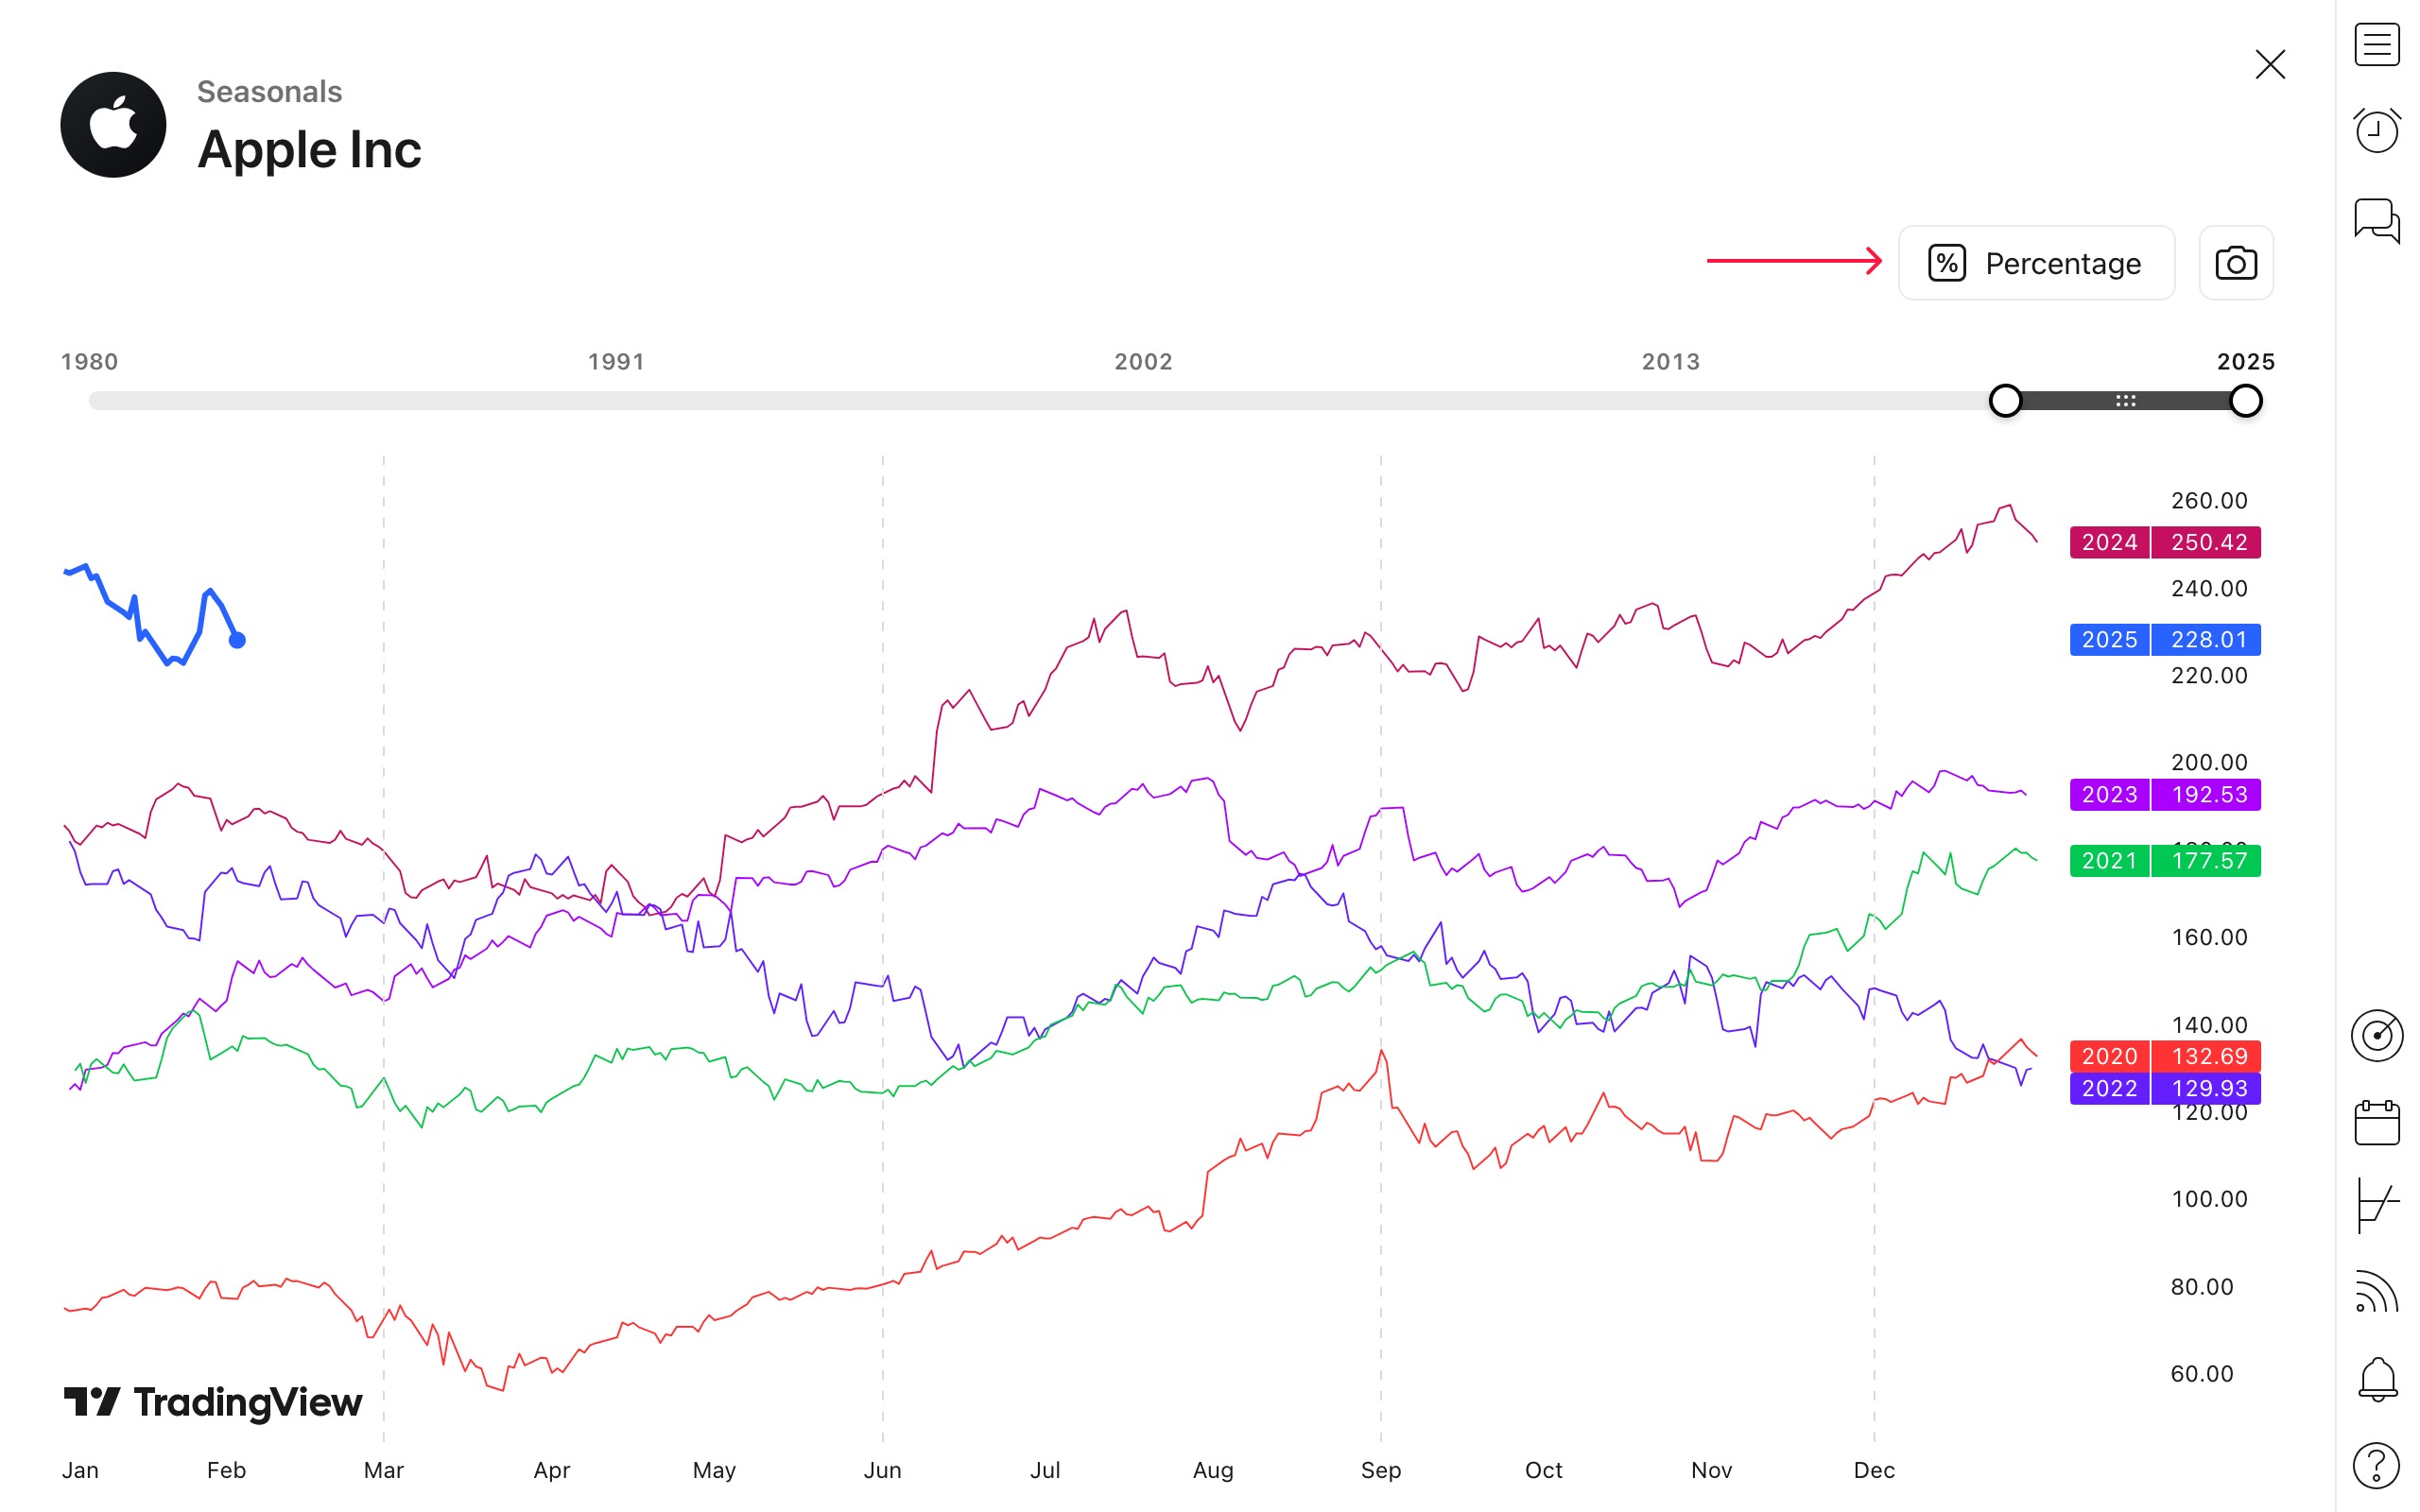Open the calendar icon in sidebar
2420x1512 pixels.
[2376, 1122]
